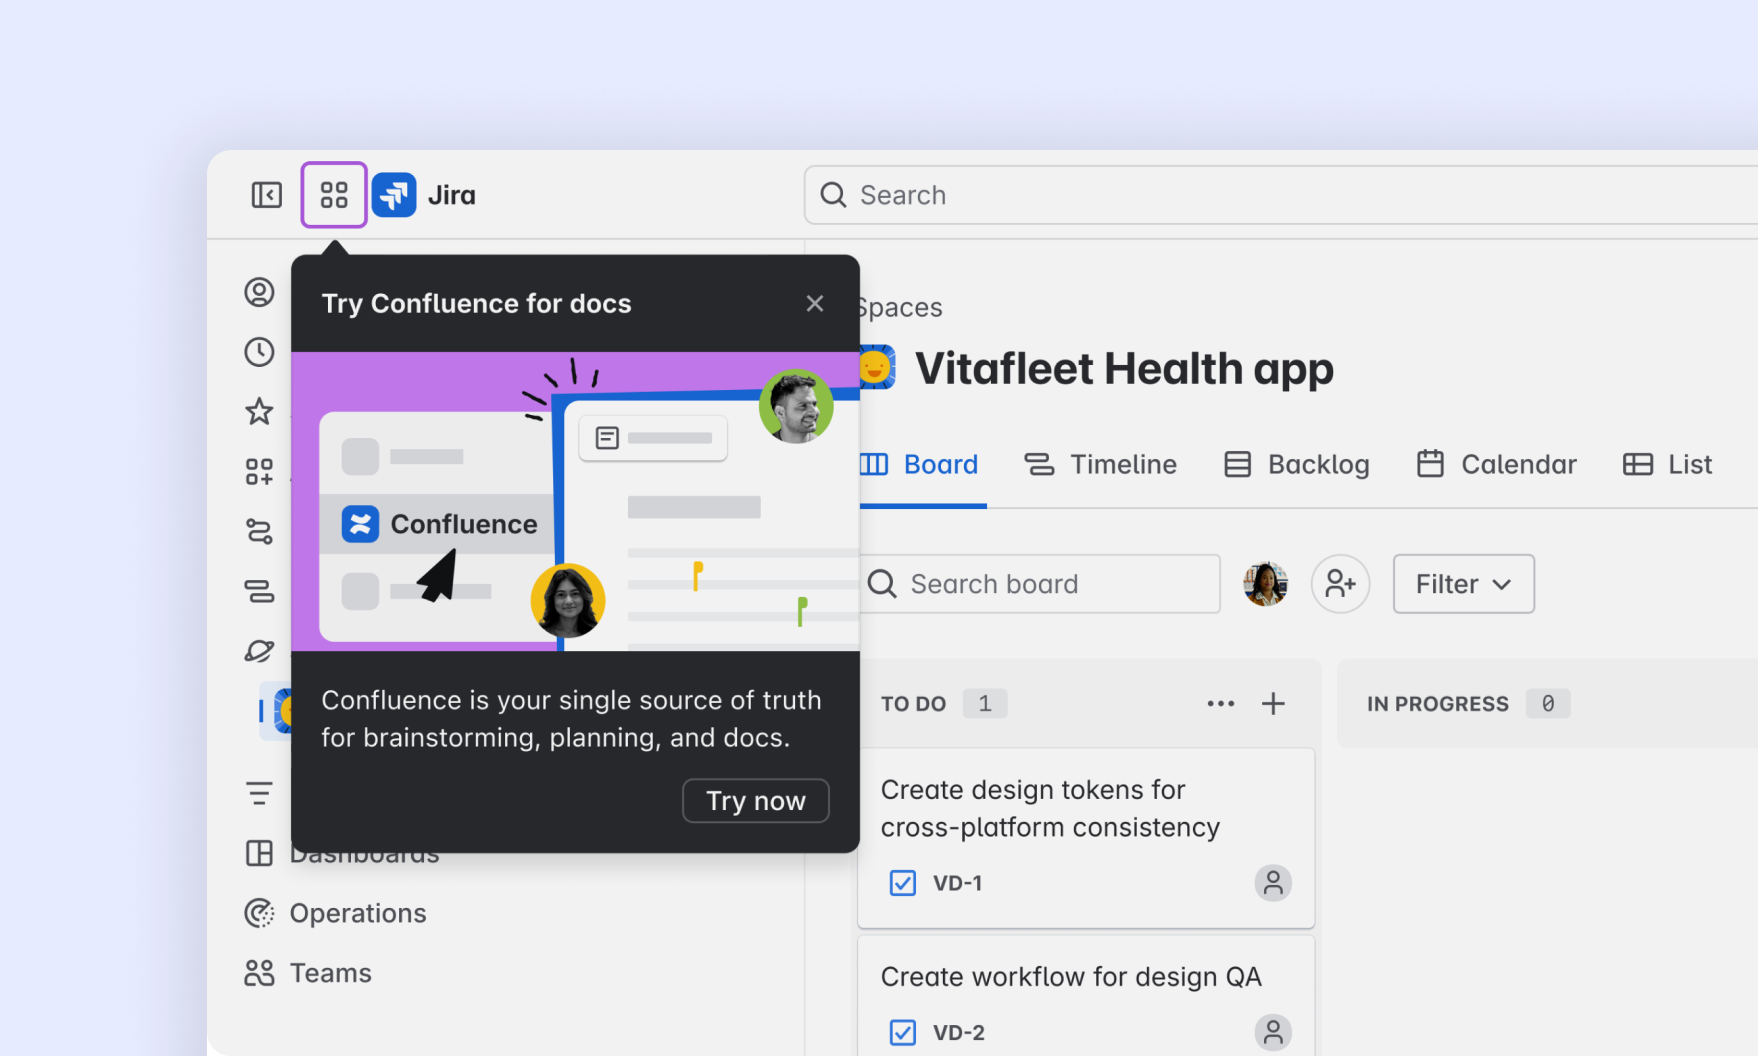Expand the Filter dropdown

coord(1463,584)
